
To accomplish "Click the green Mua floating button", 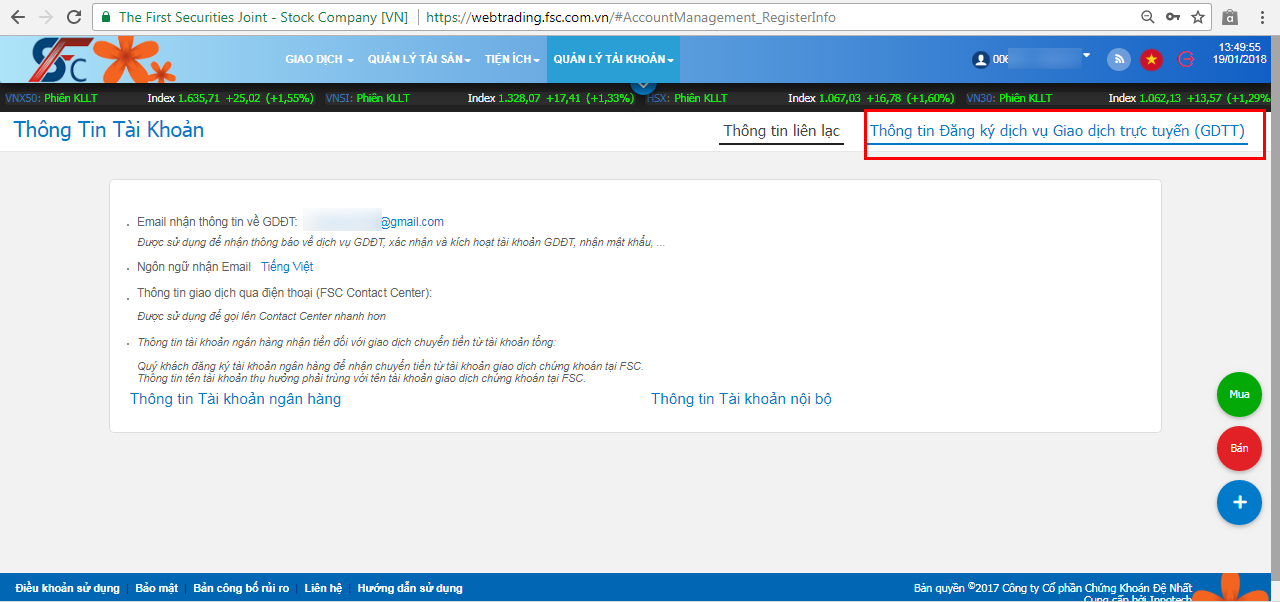I will (1239, 394).
